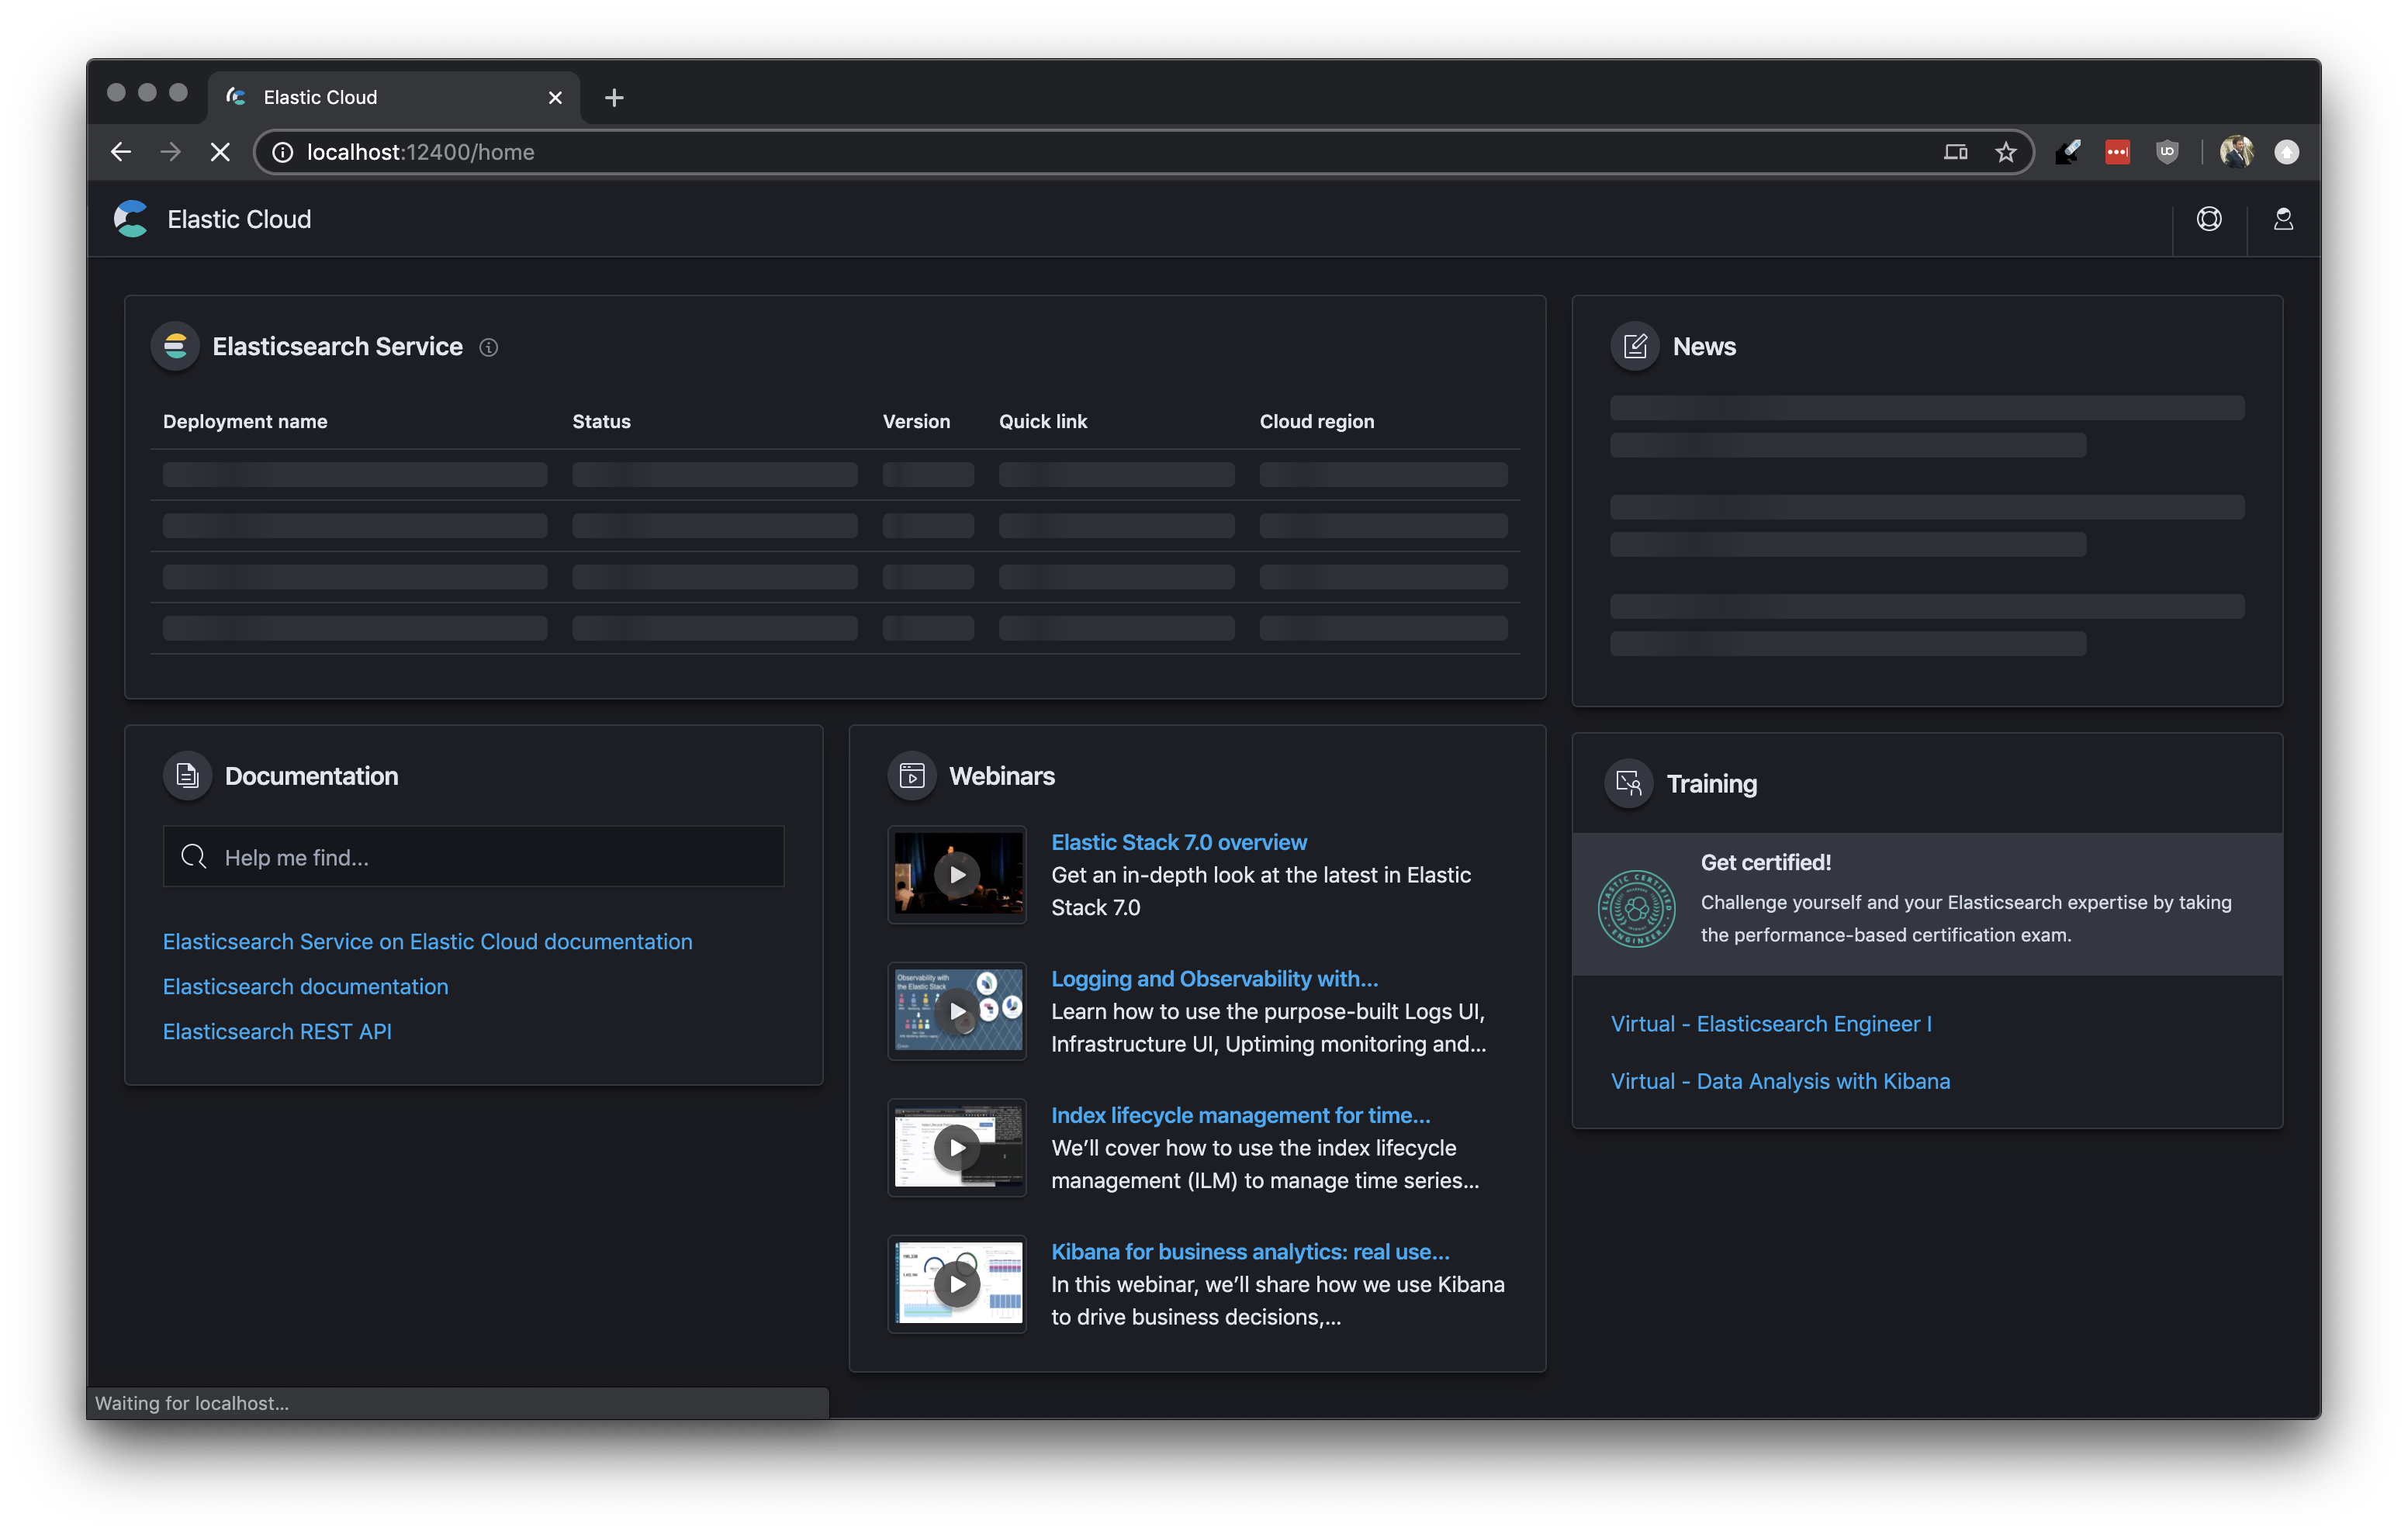Click the Elastic Certified Engineer badge
Viewport: 2408px width, 1534px height.
1636,907
